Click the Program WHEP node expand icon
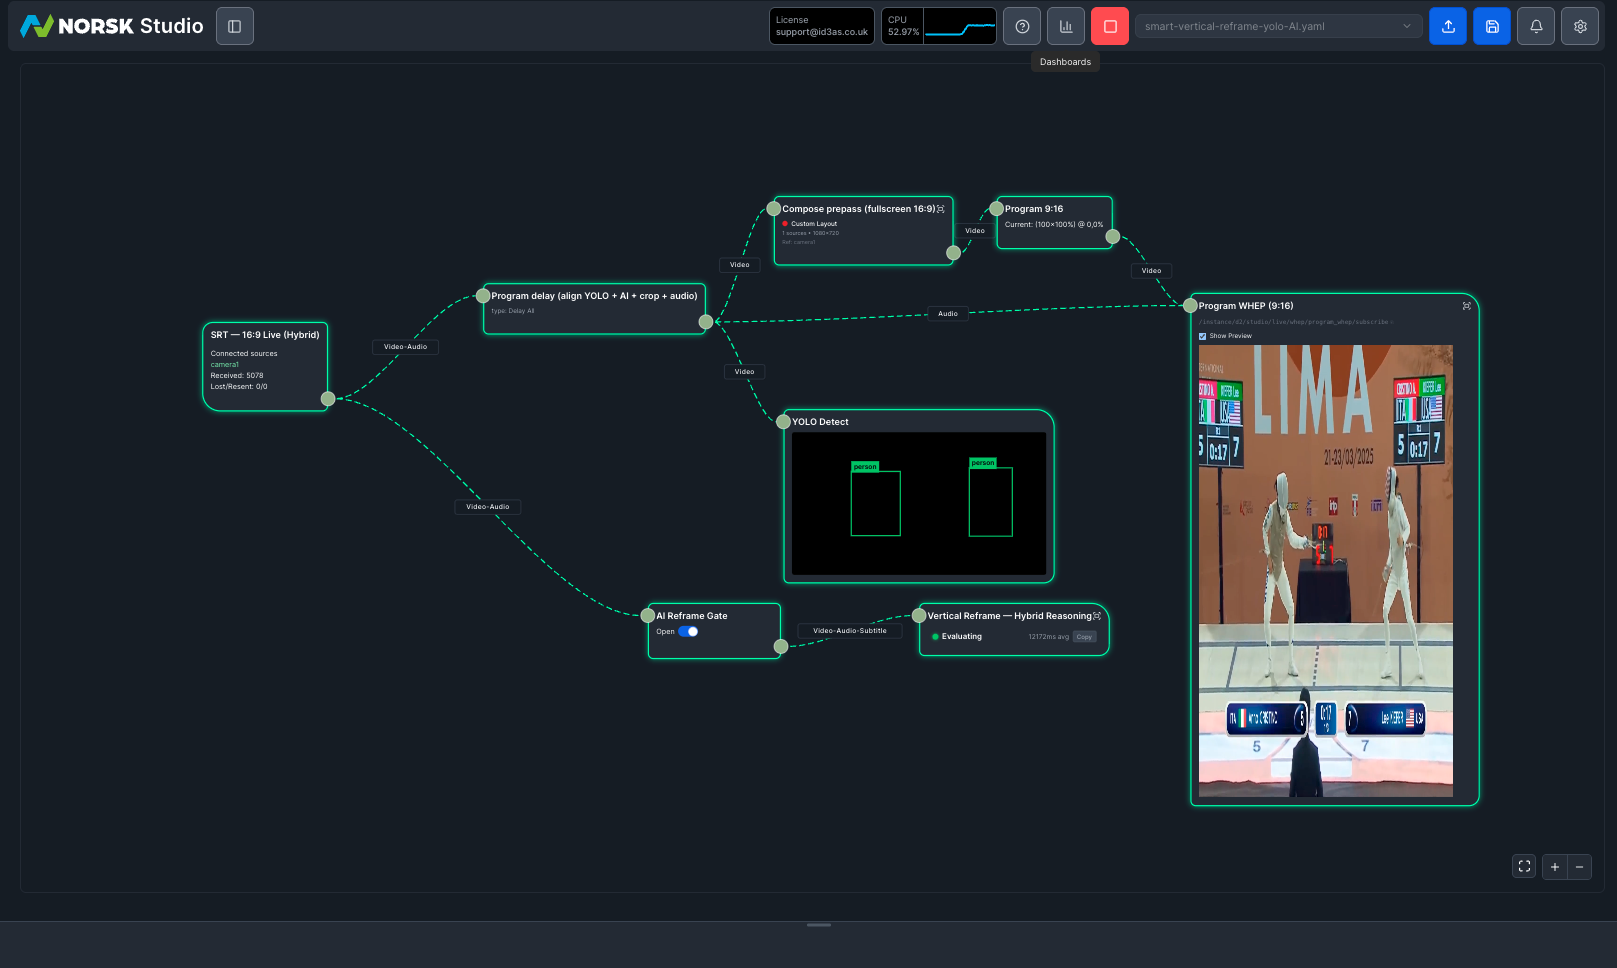Screen dimensions: 1617x968 click(x=1467, y=306)
